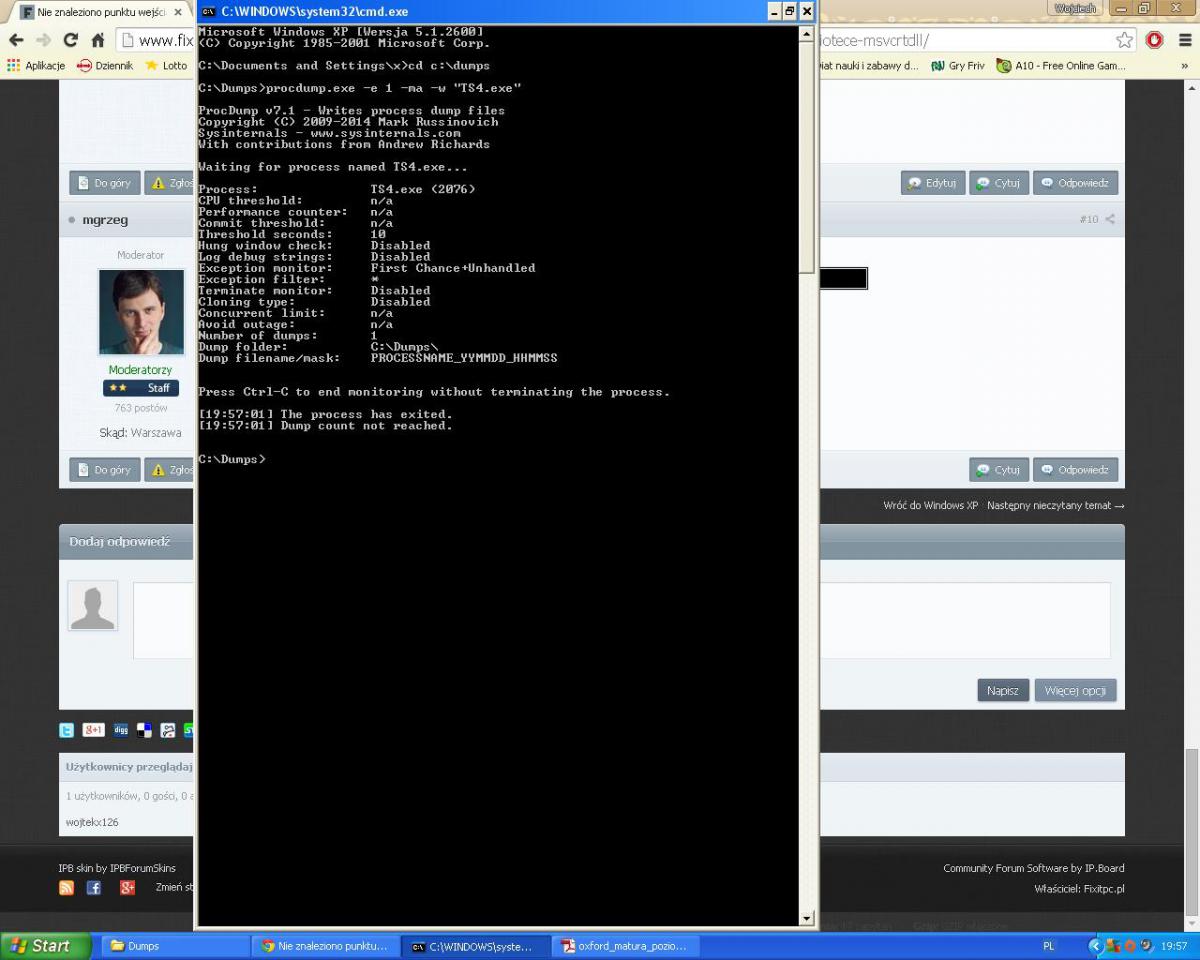The image size is (1200, 960).
Task: Close the Nie znaleziono punktu wejścia tab
Action: (178, 12)
